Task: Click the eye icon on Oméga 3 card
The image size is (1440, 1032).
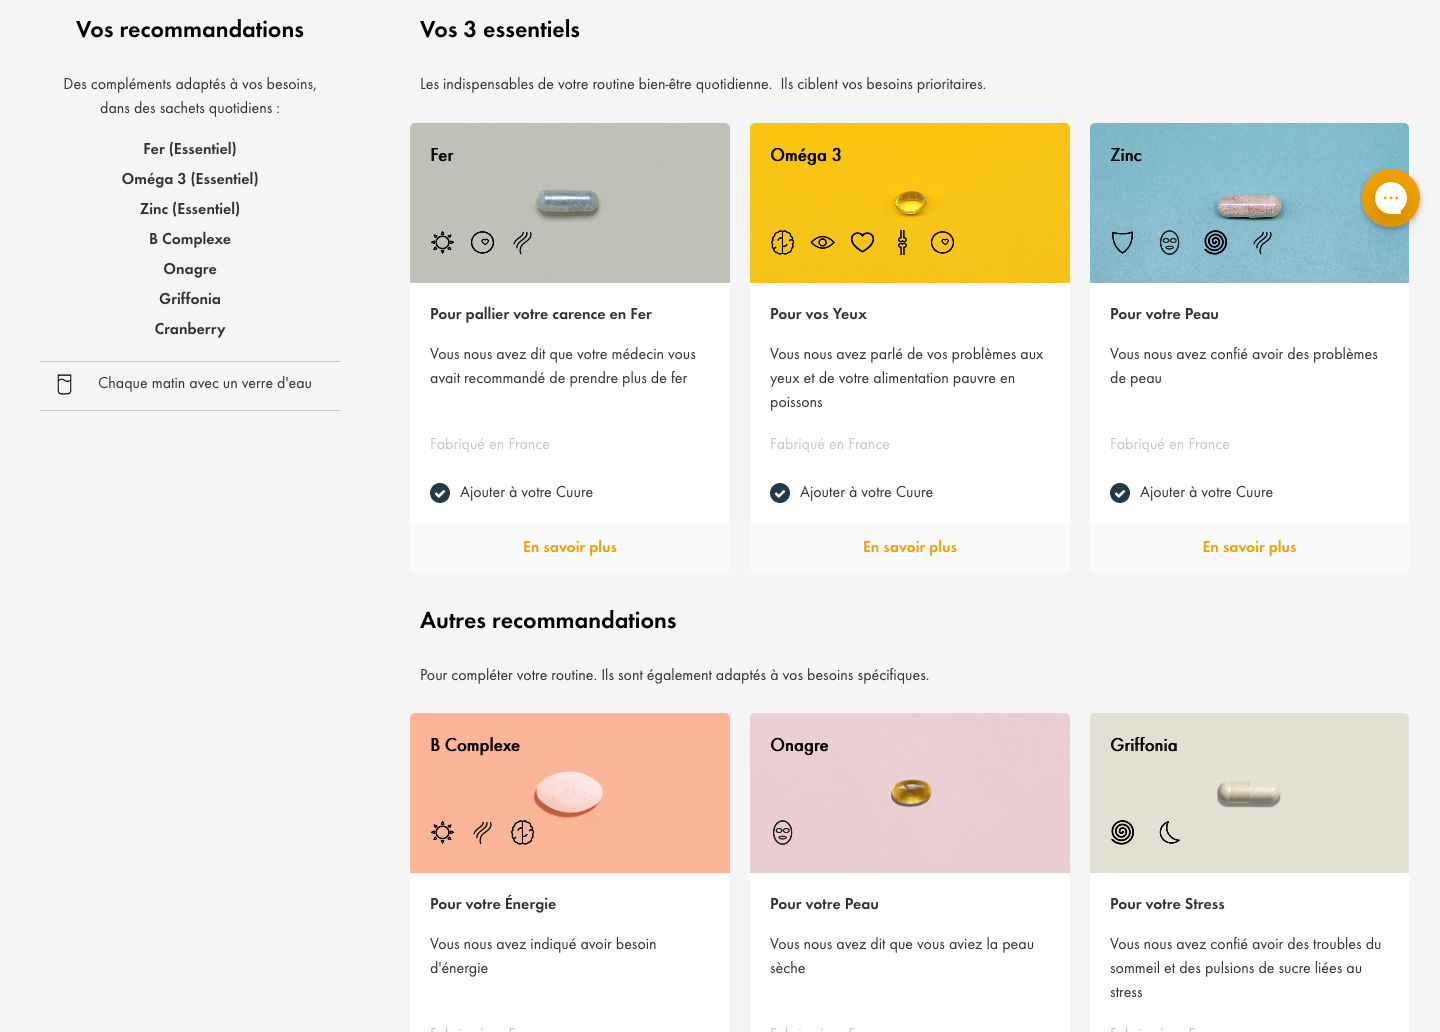Action: [x=822, y=242]
